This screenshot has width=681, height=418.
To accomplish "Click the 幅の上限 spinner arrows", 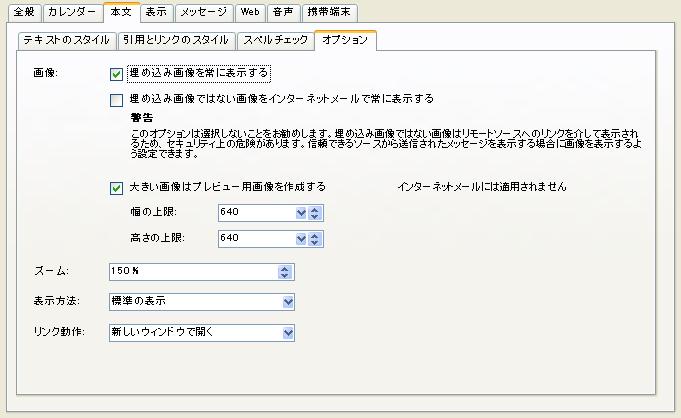I will tap(315, 213).
